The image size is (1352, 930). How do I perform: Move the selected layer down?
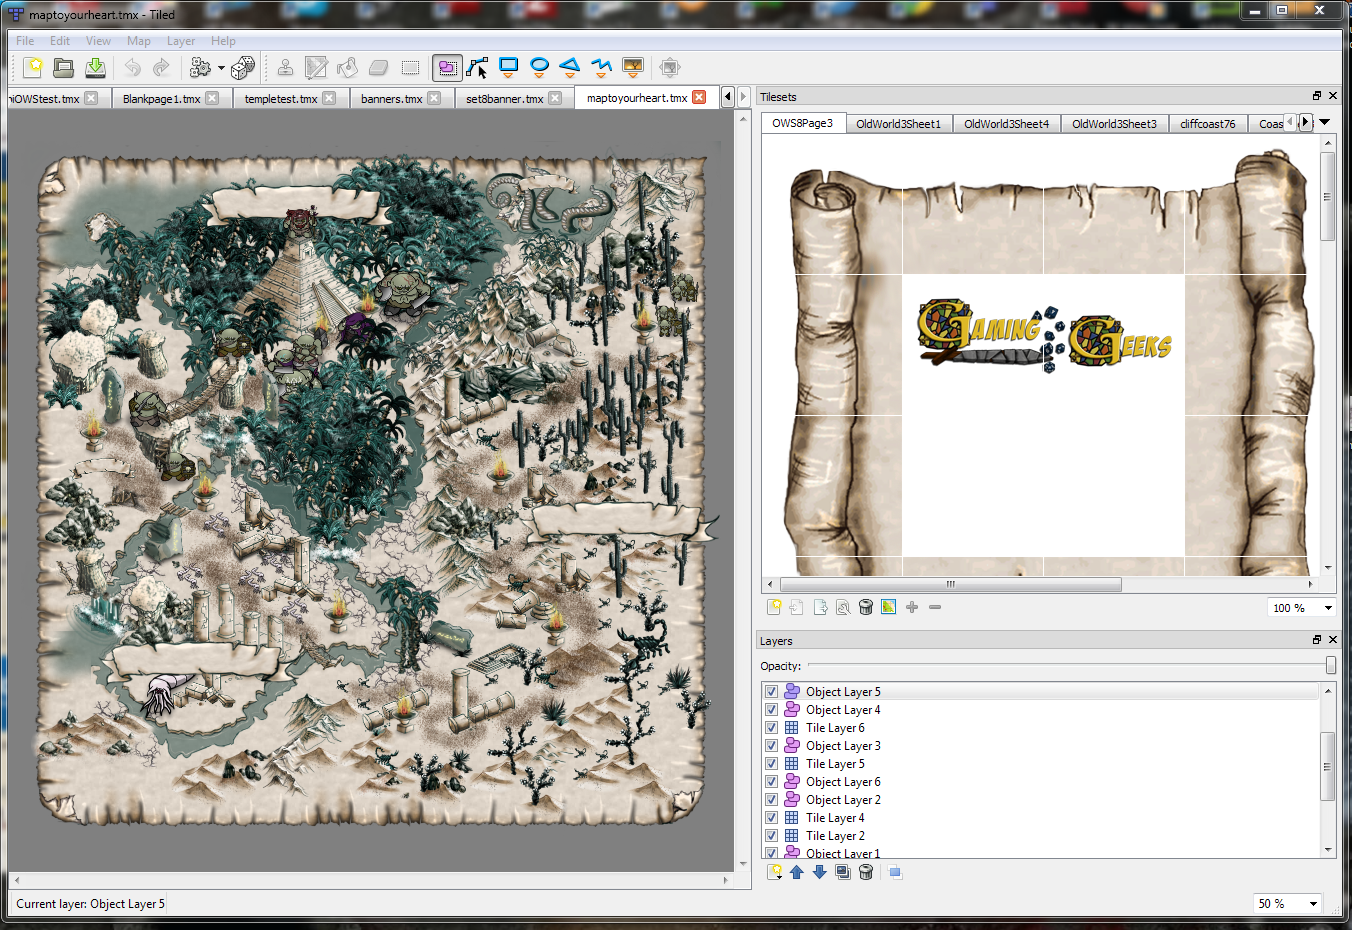(x=820, y=872)
